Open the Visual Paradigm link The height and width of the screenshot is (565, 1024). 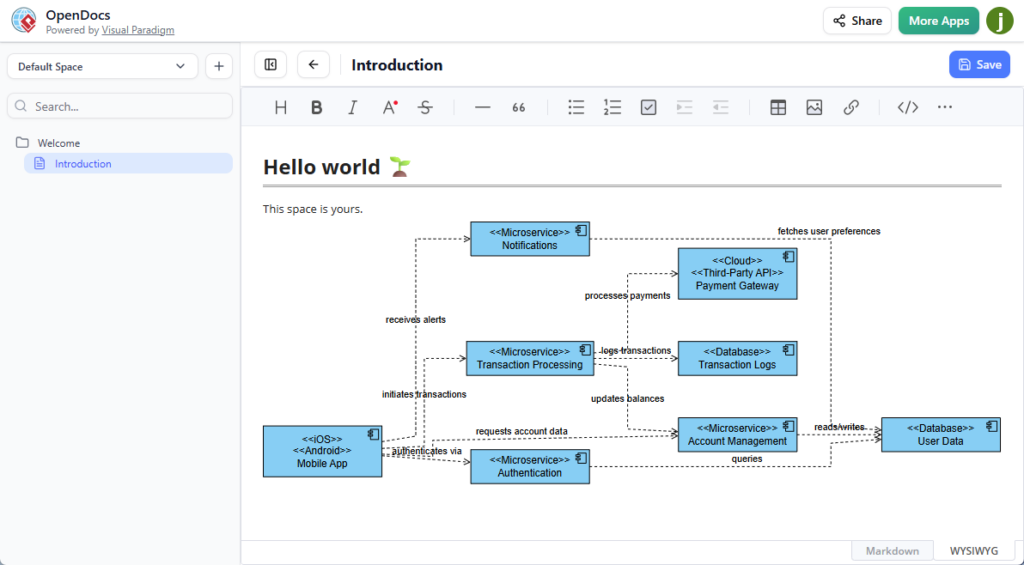click(138, 31)
